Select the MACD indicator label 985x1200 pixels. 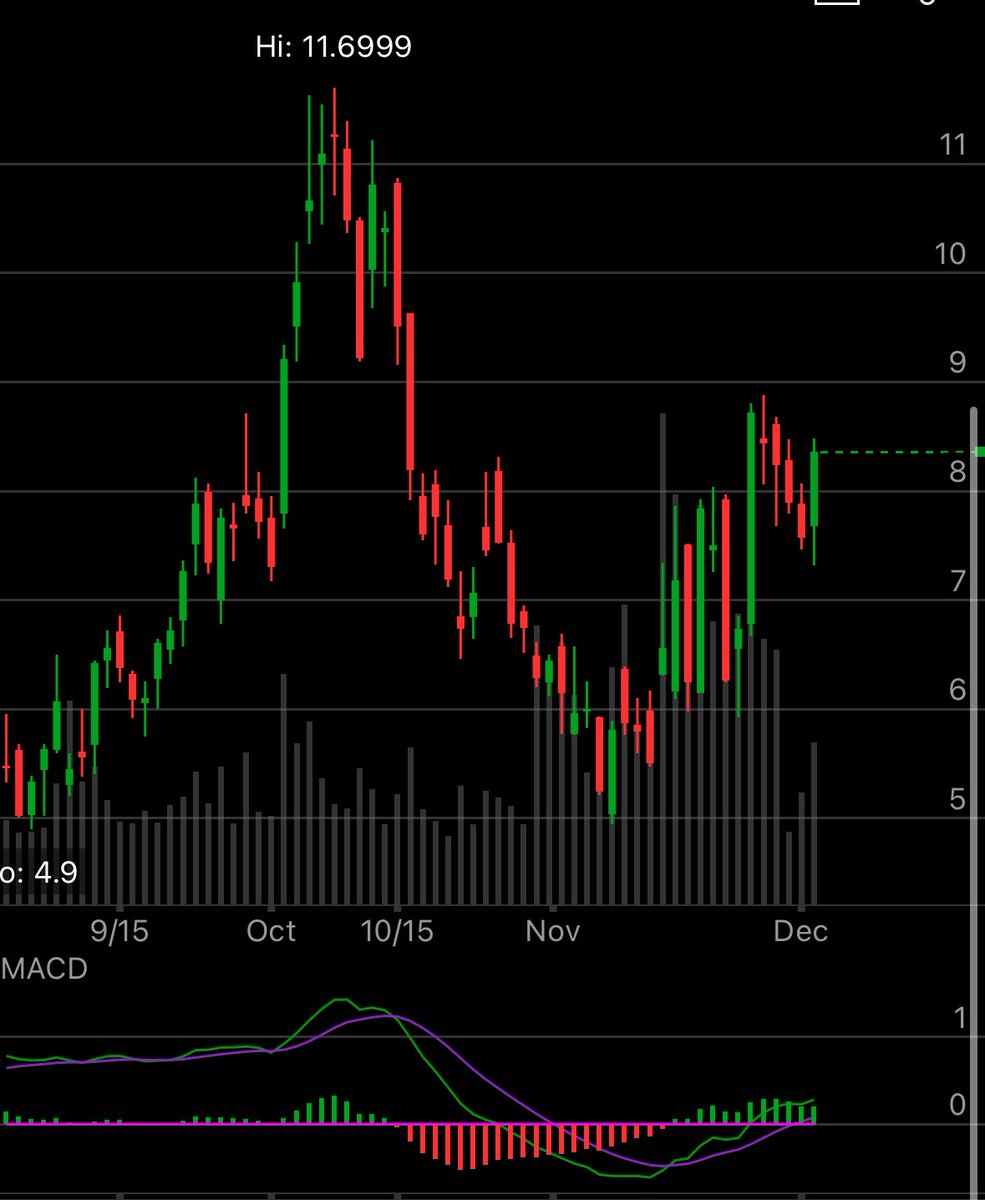click(x=44, y=969)
